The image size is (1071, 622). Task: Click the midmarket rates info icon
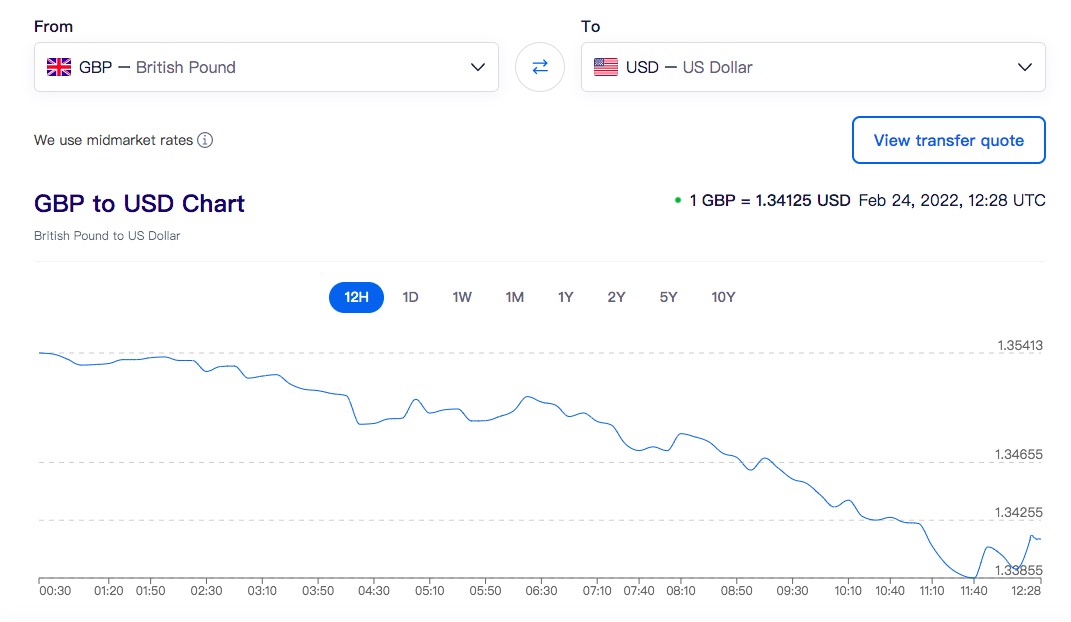point(205,140)
